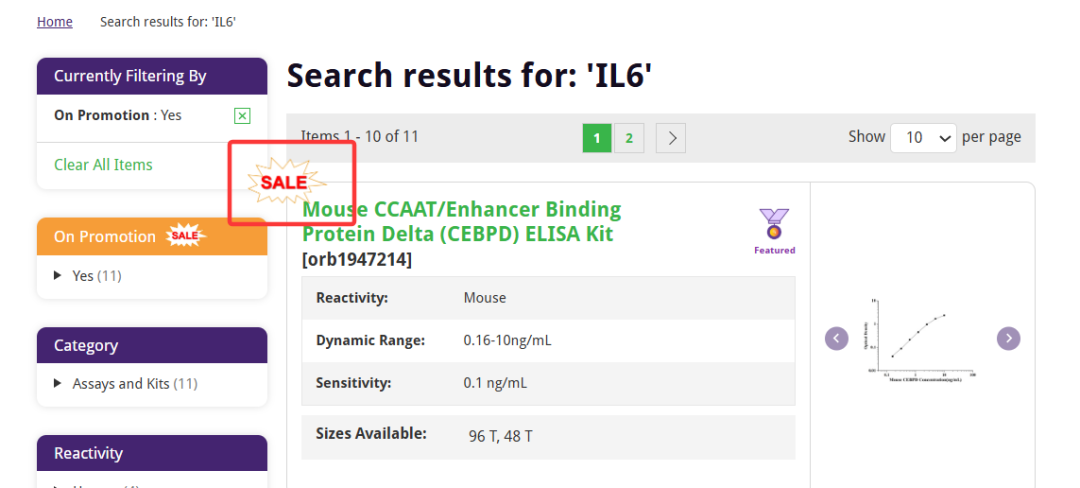1080x488 pixels.
Task: Open the Mouse CEBPD ELISA Kit product title
Action: click(x=461, y=222)
